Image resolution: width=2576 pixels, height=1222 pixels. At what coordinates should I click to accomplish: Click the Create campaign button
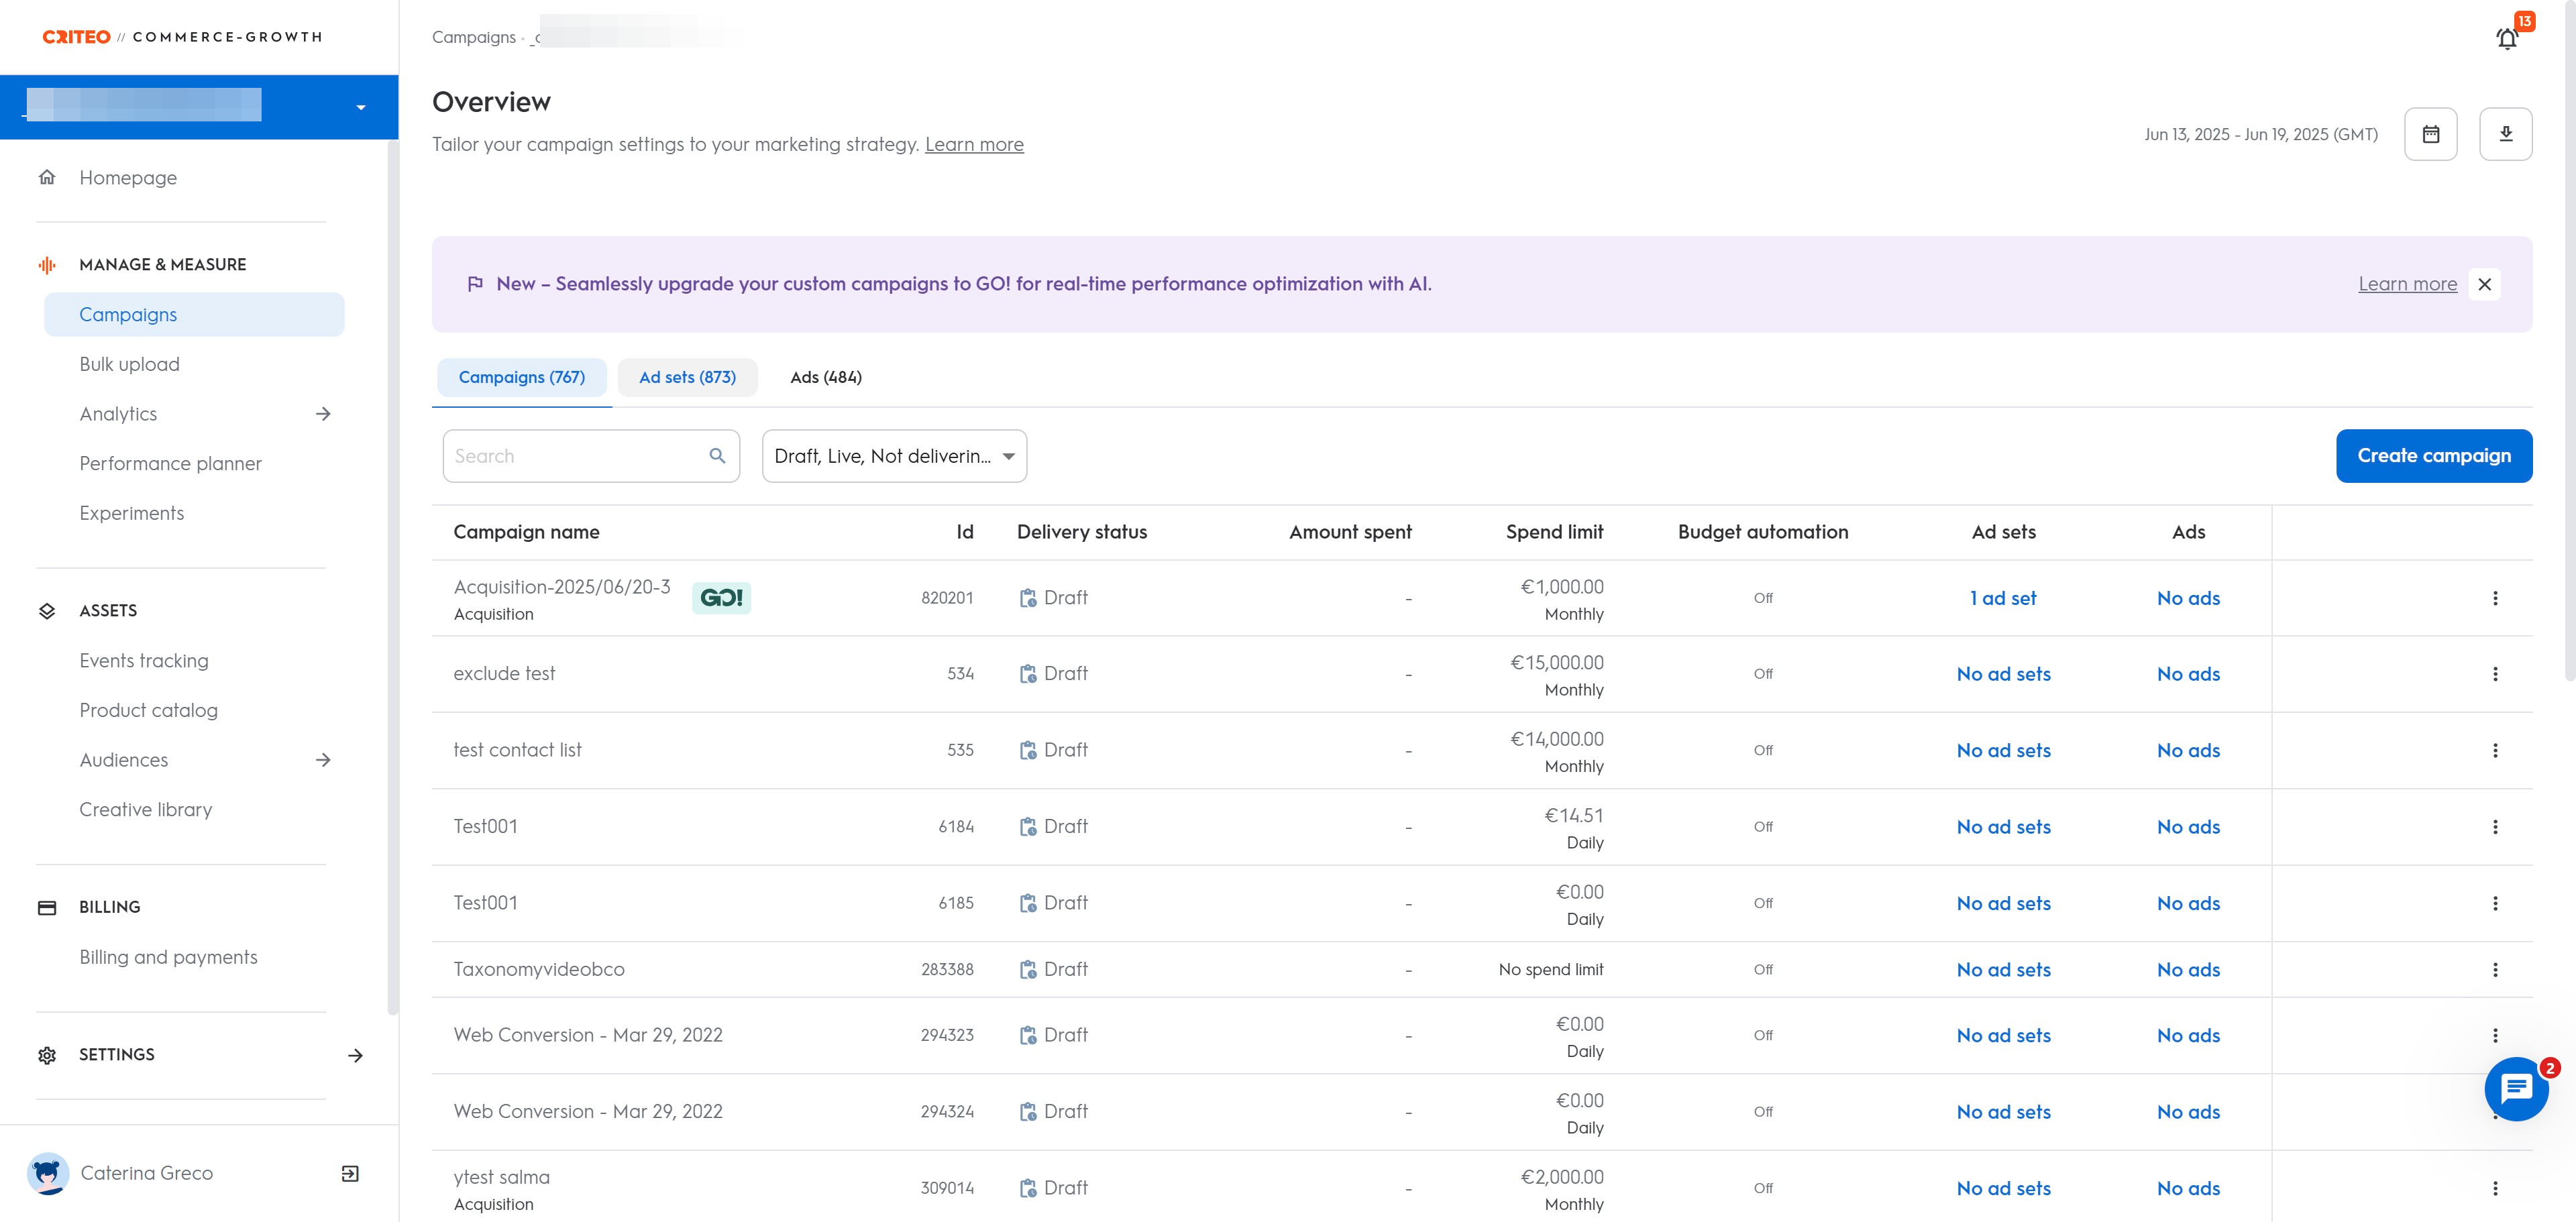tap(2433, 456)
